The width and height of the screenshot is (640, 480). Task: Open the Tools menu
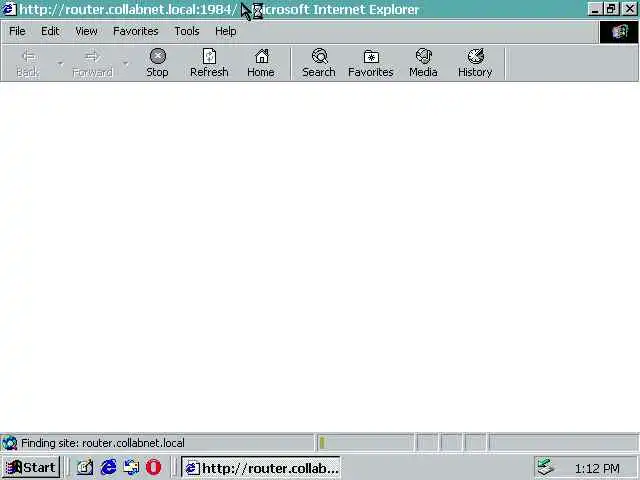click(187, 31)
